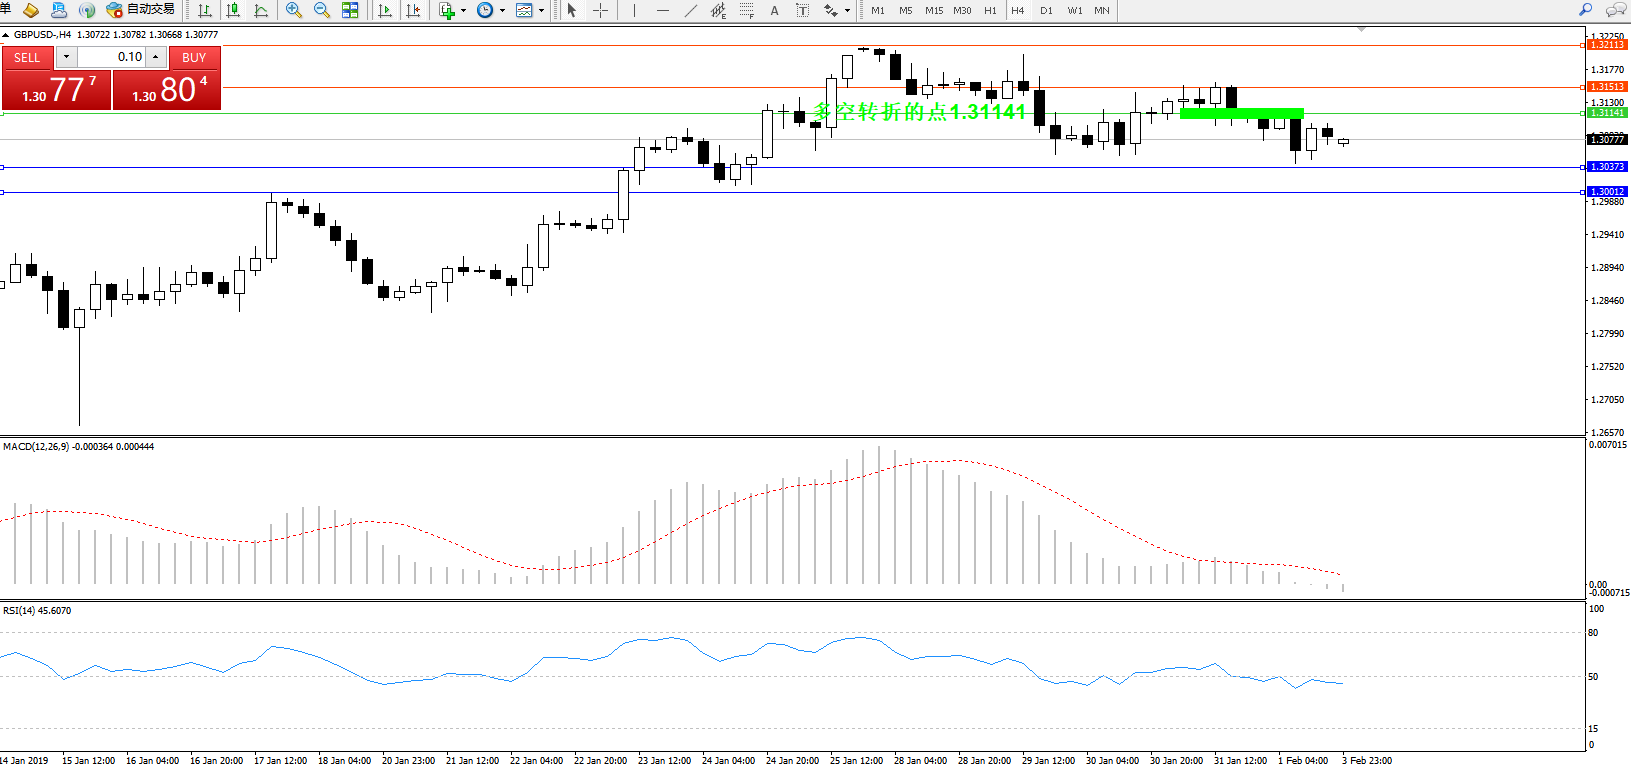Switch chart to candlestick display mode
Image resolution: width=1631 pixels, height=771 pixels.
233,10
